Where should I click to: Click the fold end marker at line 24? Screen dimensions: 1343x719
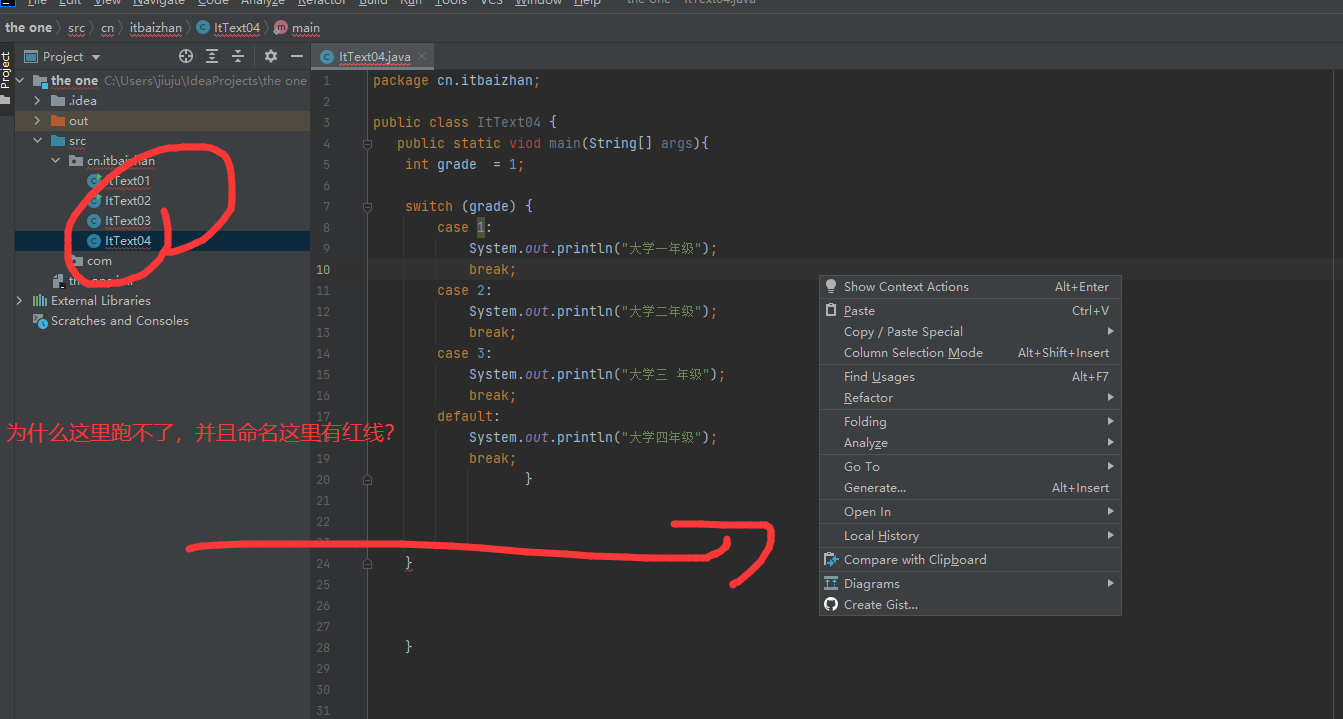tap(368, 564)
